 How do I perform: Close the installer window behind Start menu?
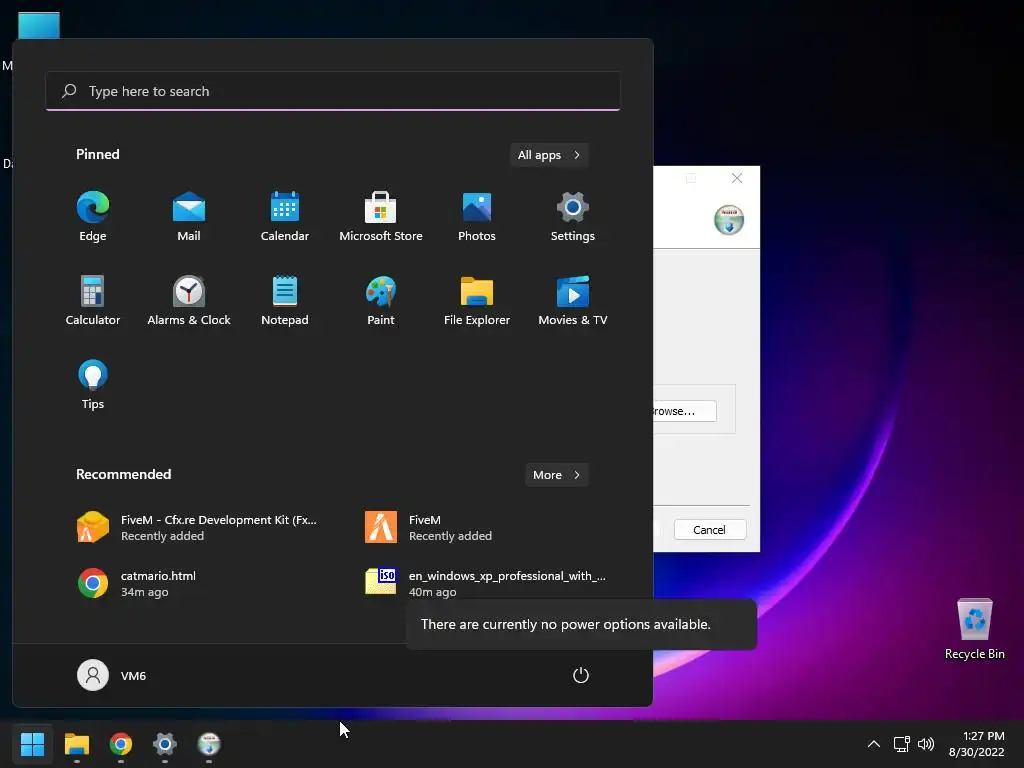point(737,178)
